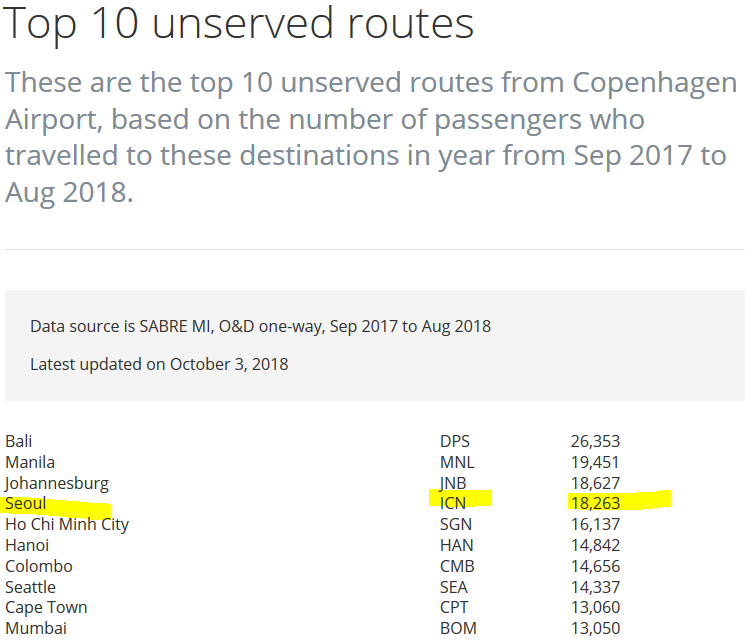Click the highlighted ICN airport code

pos(453,503)
